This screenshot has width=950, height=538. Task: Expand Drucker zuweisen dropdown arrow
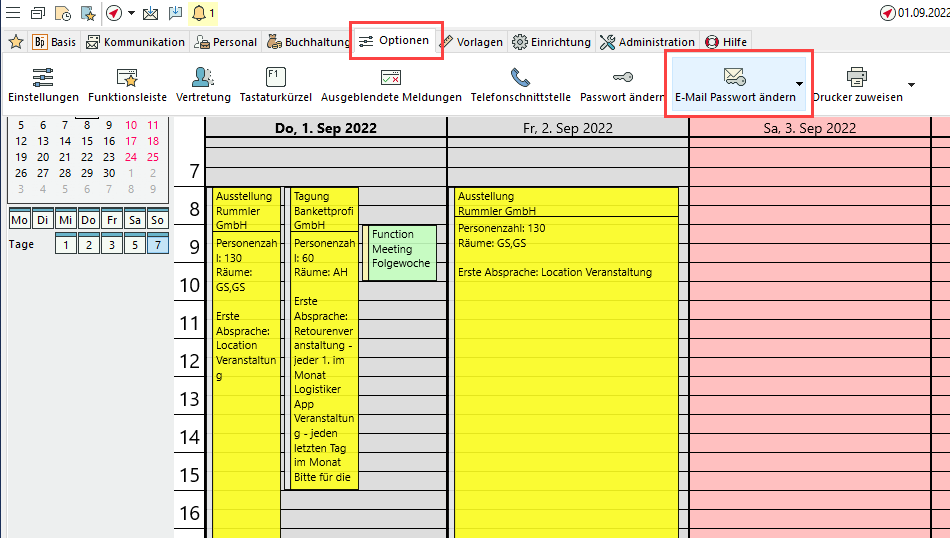[x=911, y=85]
